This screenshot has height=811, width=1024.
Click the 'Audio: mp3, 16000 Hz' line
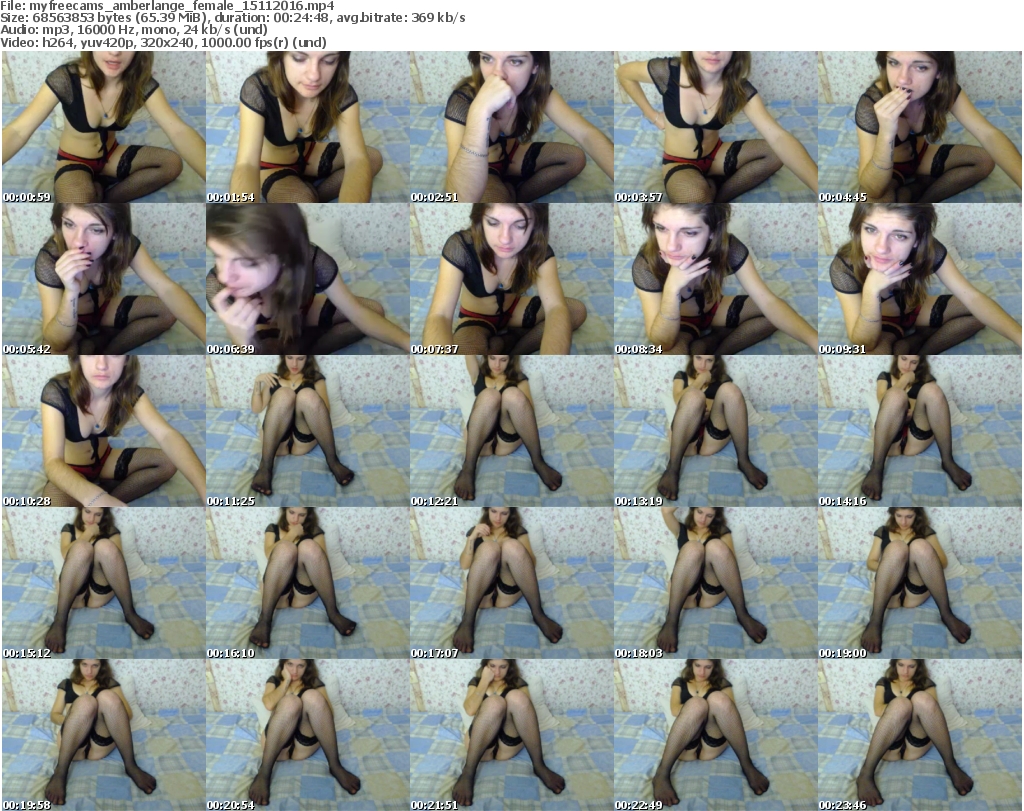pyautogui.click(x=134, y=30)
